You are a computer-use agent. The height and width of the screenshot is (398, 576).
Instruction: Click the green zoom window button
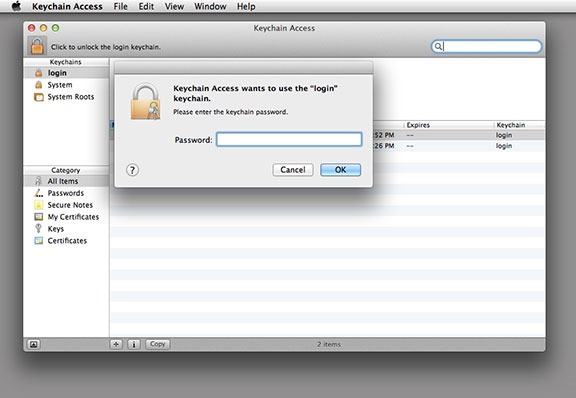click(55, 28)
